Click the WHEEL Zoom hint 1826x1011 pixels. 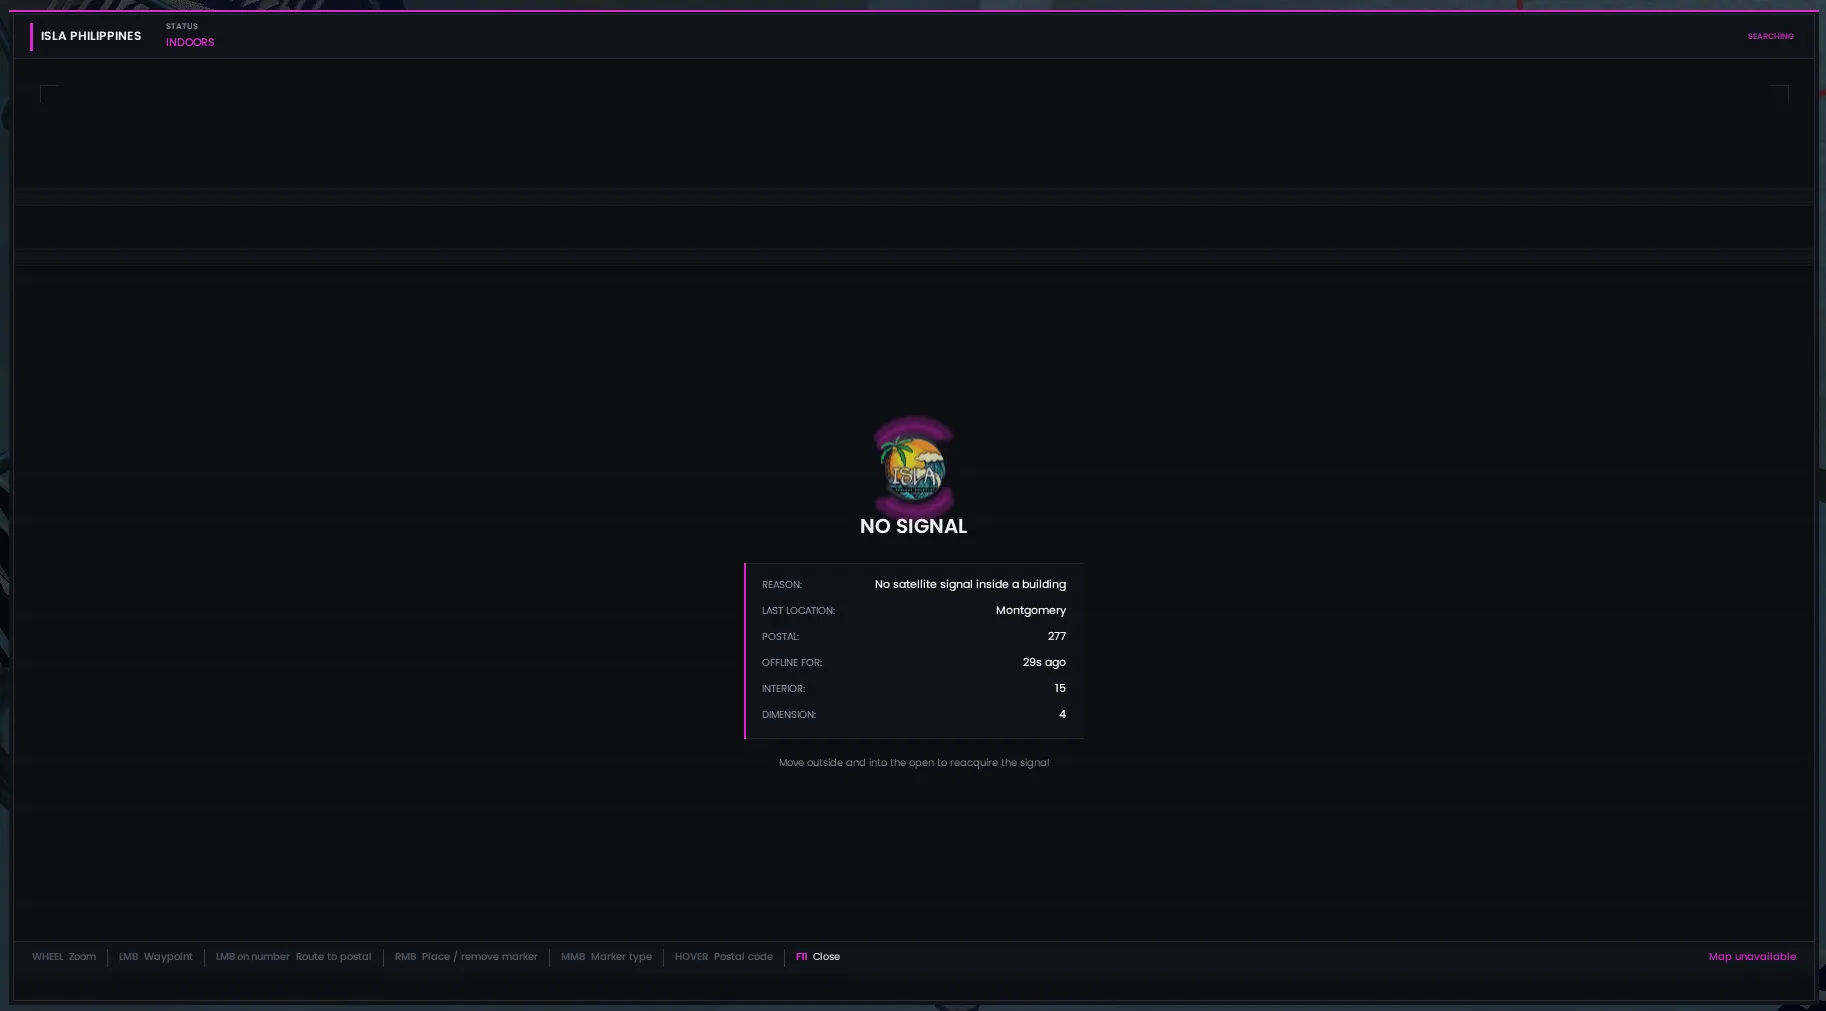tap(64, 957)
